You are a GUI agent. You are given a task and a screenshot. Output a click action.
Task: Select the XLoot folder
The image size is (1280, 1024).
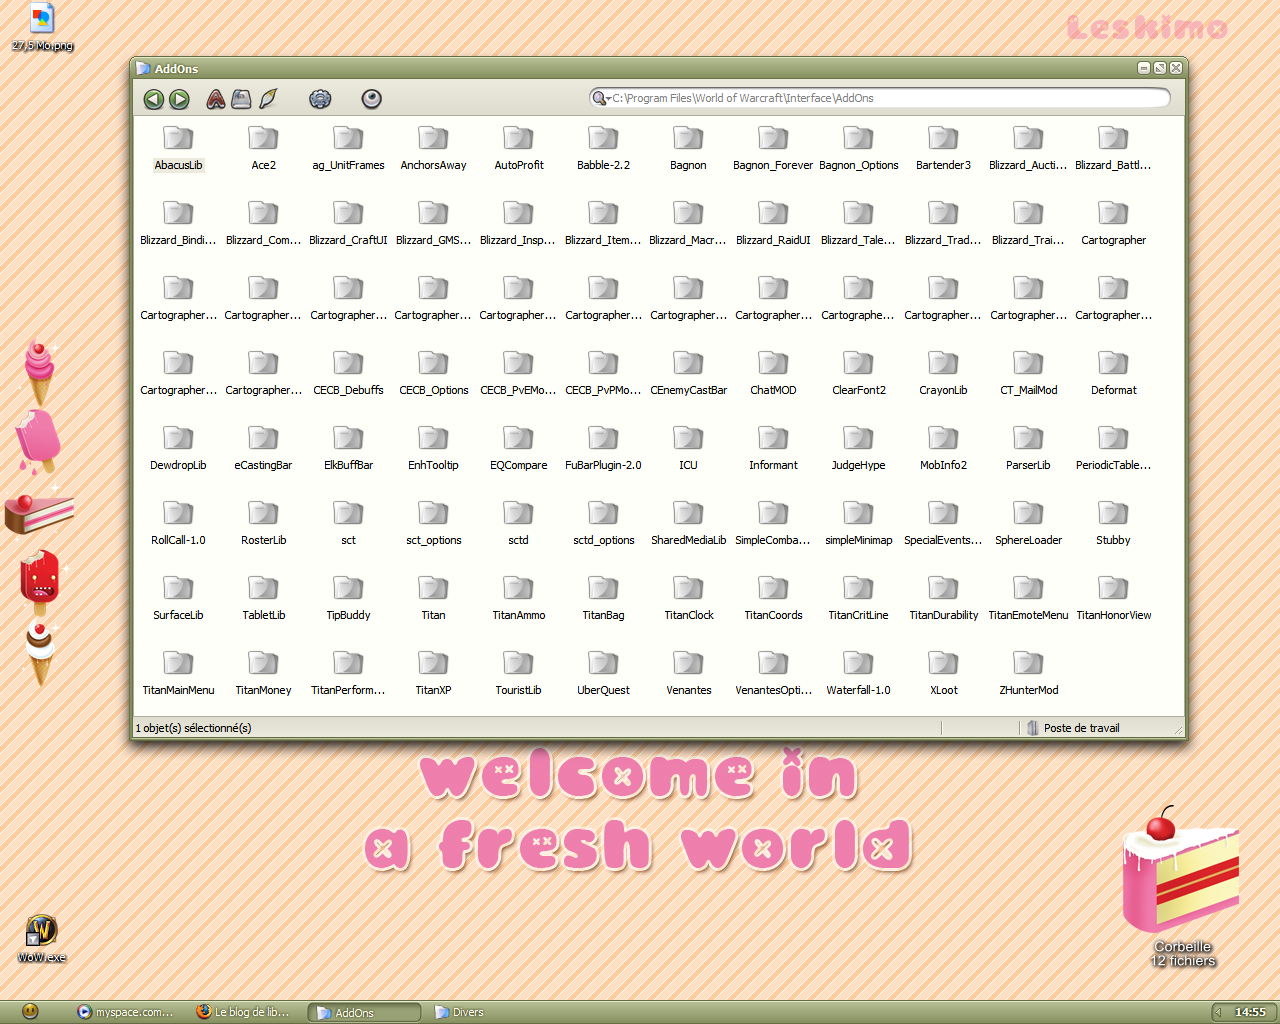(943, 674)
